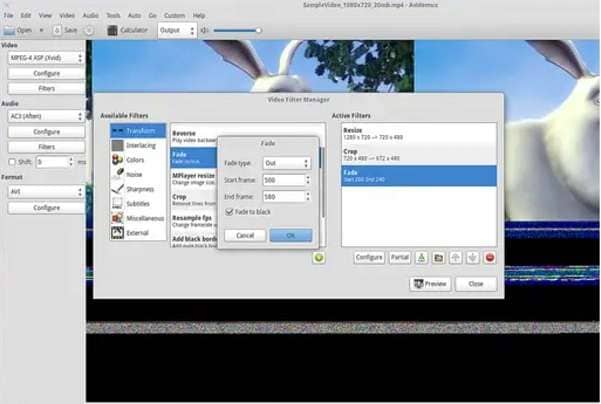601x404 pixels.
Task: Click the load filters folder icon
Action: 438,258
